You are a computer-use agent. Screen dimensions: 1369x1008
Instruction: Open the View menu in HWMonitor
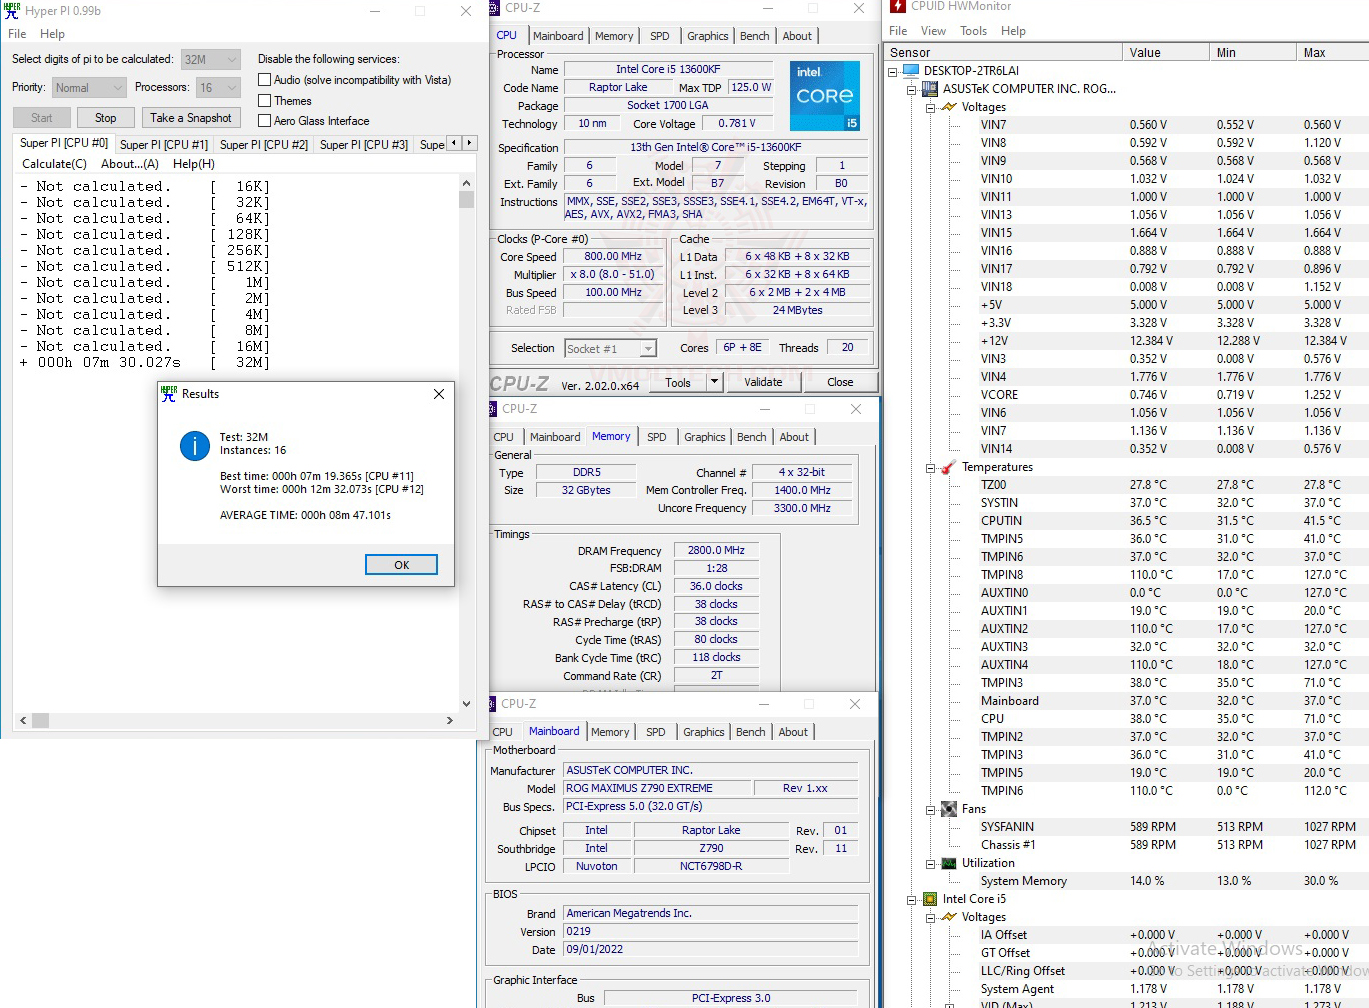[933, 31]
